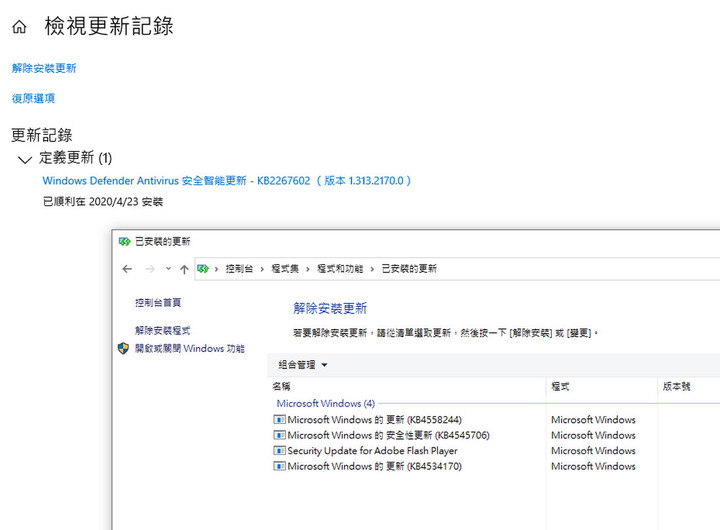Screen dimensions: 720x530
Task: Click the icon beside Adobe Flash Player update
Action: 279,451
